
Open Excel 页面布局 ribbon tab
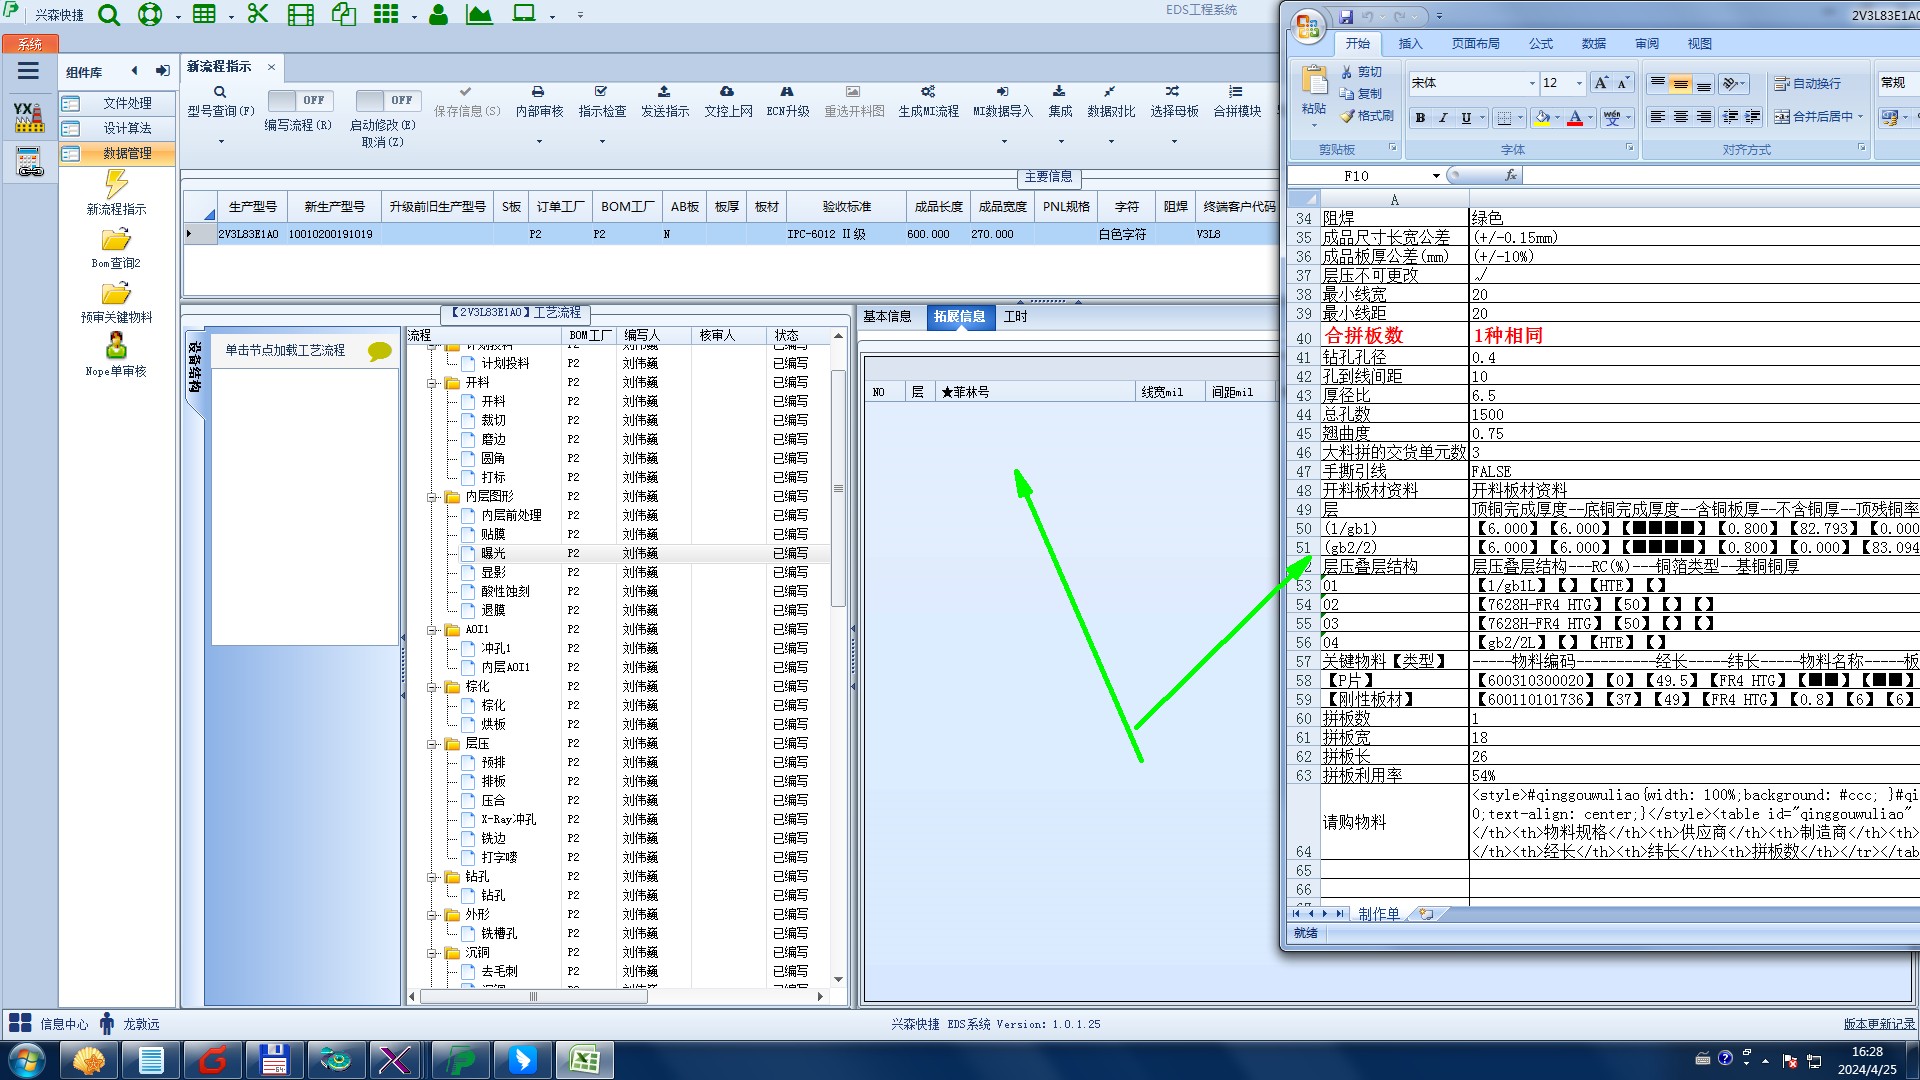pyautogui.click(x=1475, y=44)
